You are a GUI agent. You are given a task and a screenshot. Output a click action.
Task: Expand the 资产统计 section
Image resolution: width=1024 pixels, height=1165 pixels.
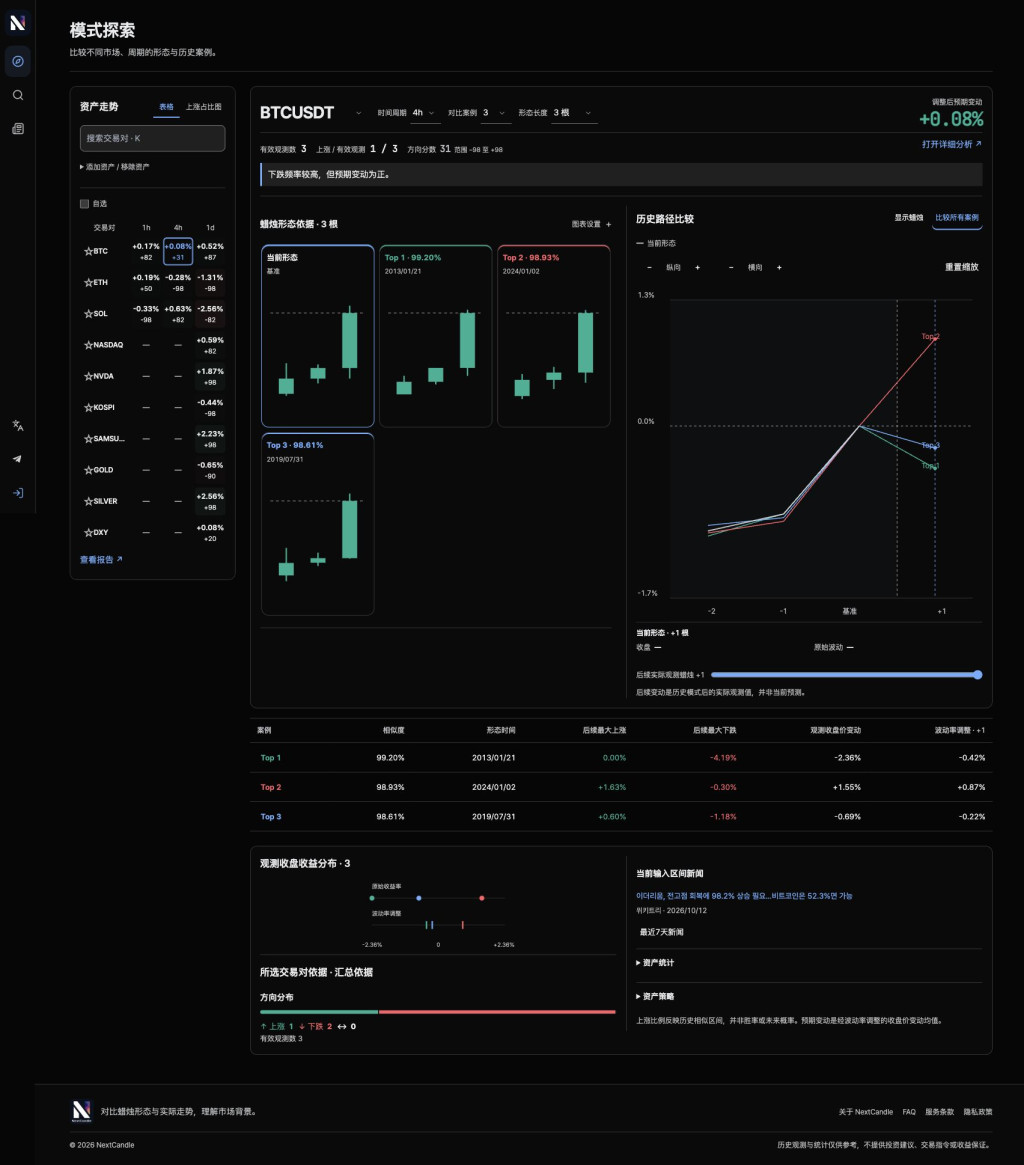pyautogui.click(x=655, y=963)
